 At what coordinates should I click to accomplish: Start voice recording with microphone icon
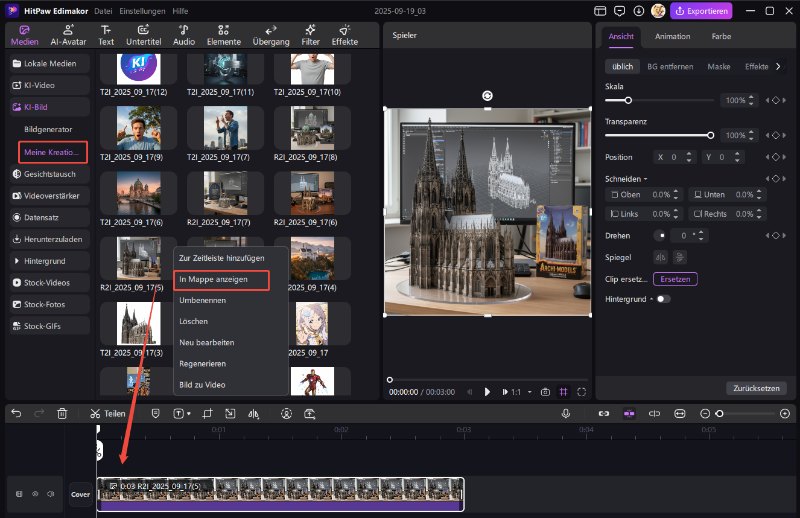(566, 413)
